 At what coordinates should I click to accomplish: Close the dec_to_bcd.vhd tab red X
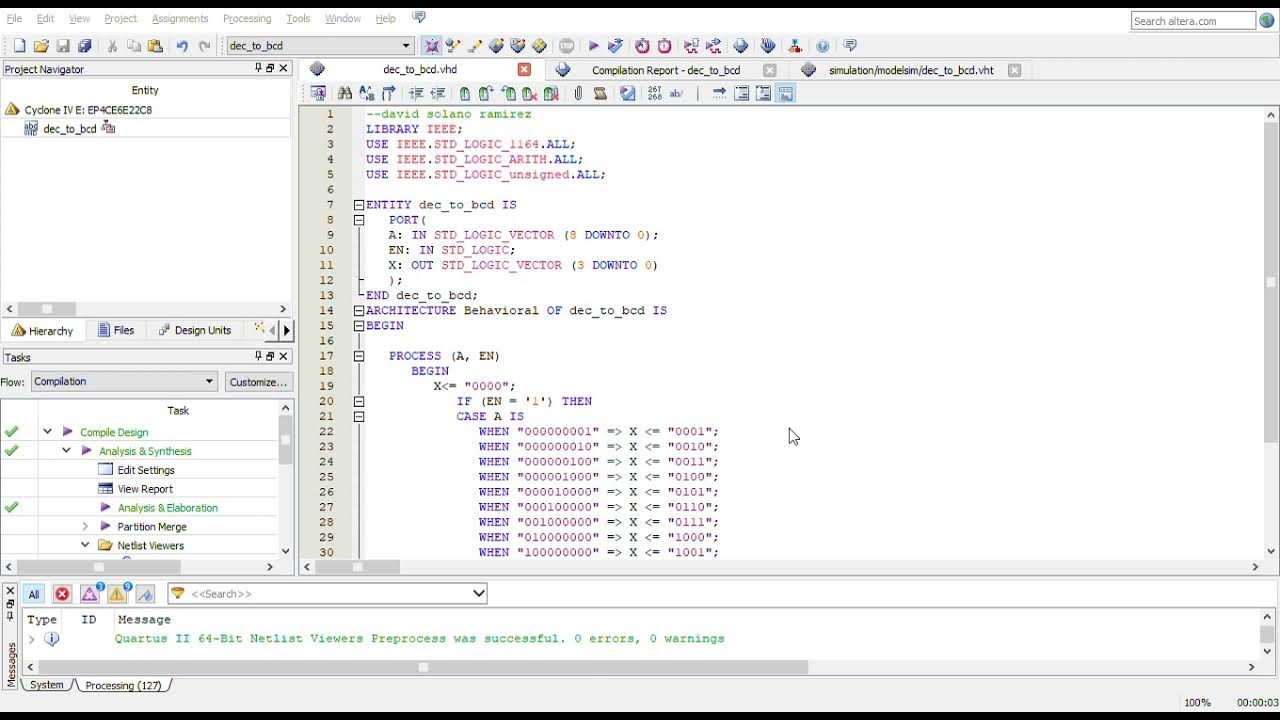point(524,70)
